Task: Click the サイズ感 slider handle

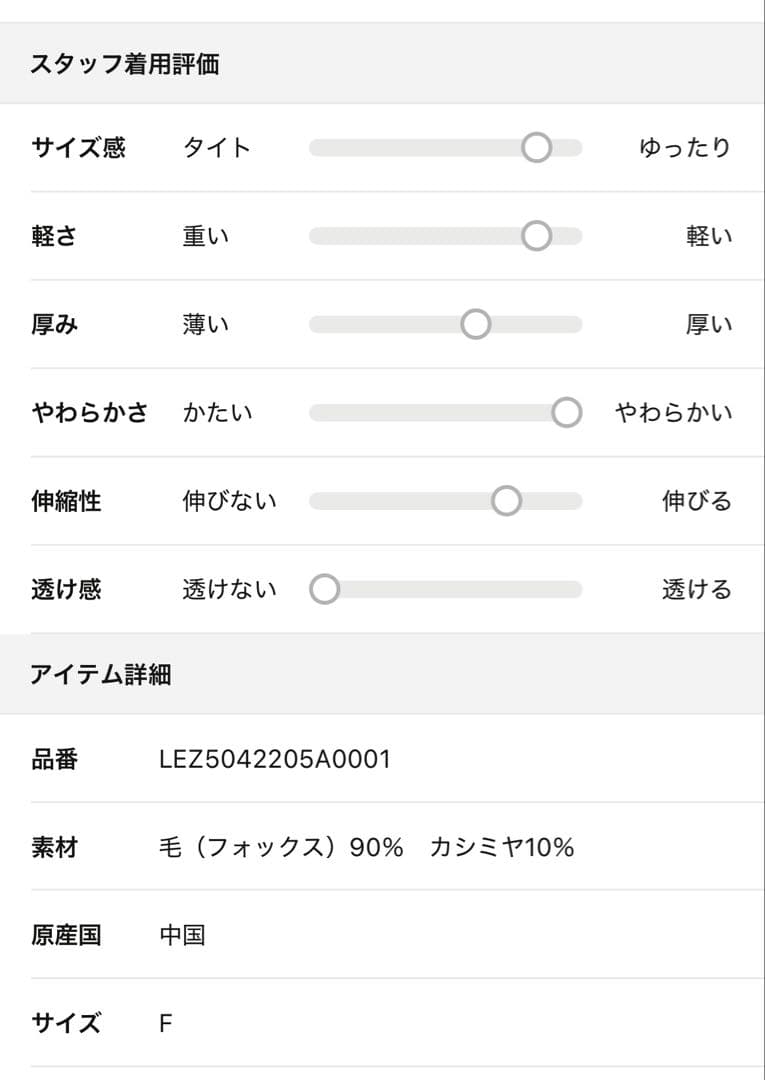Action: click(537, 148)
